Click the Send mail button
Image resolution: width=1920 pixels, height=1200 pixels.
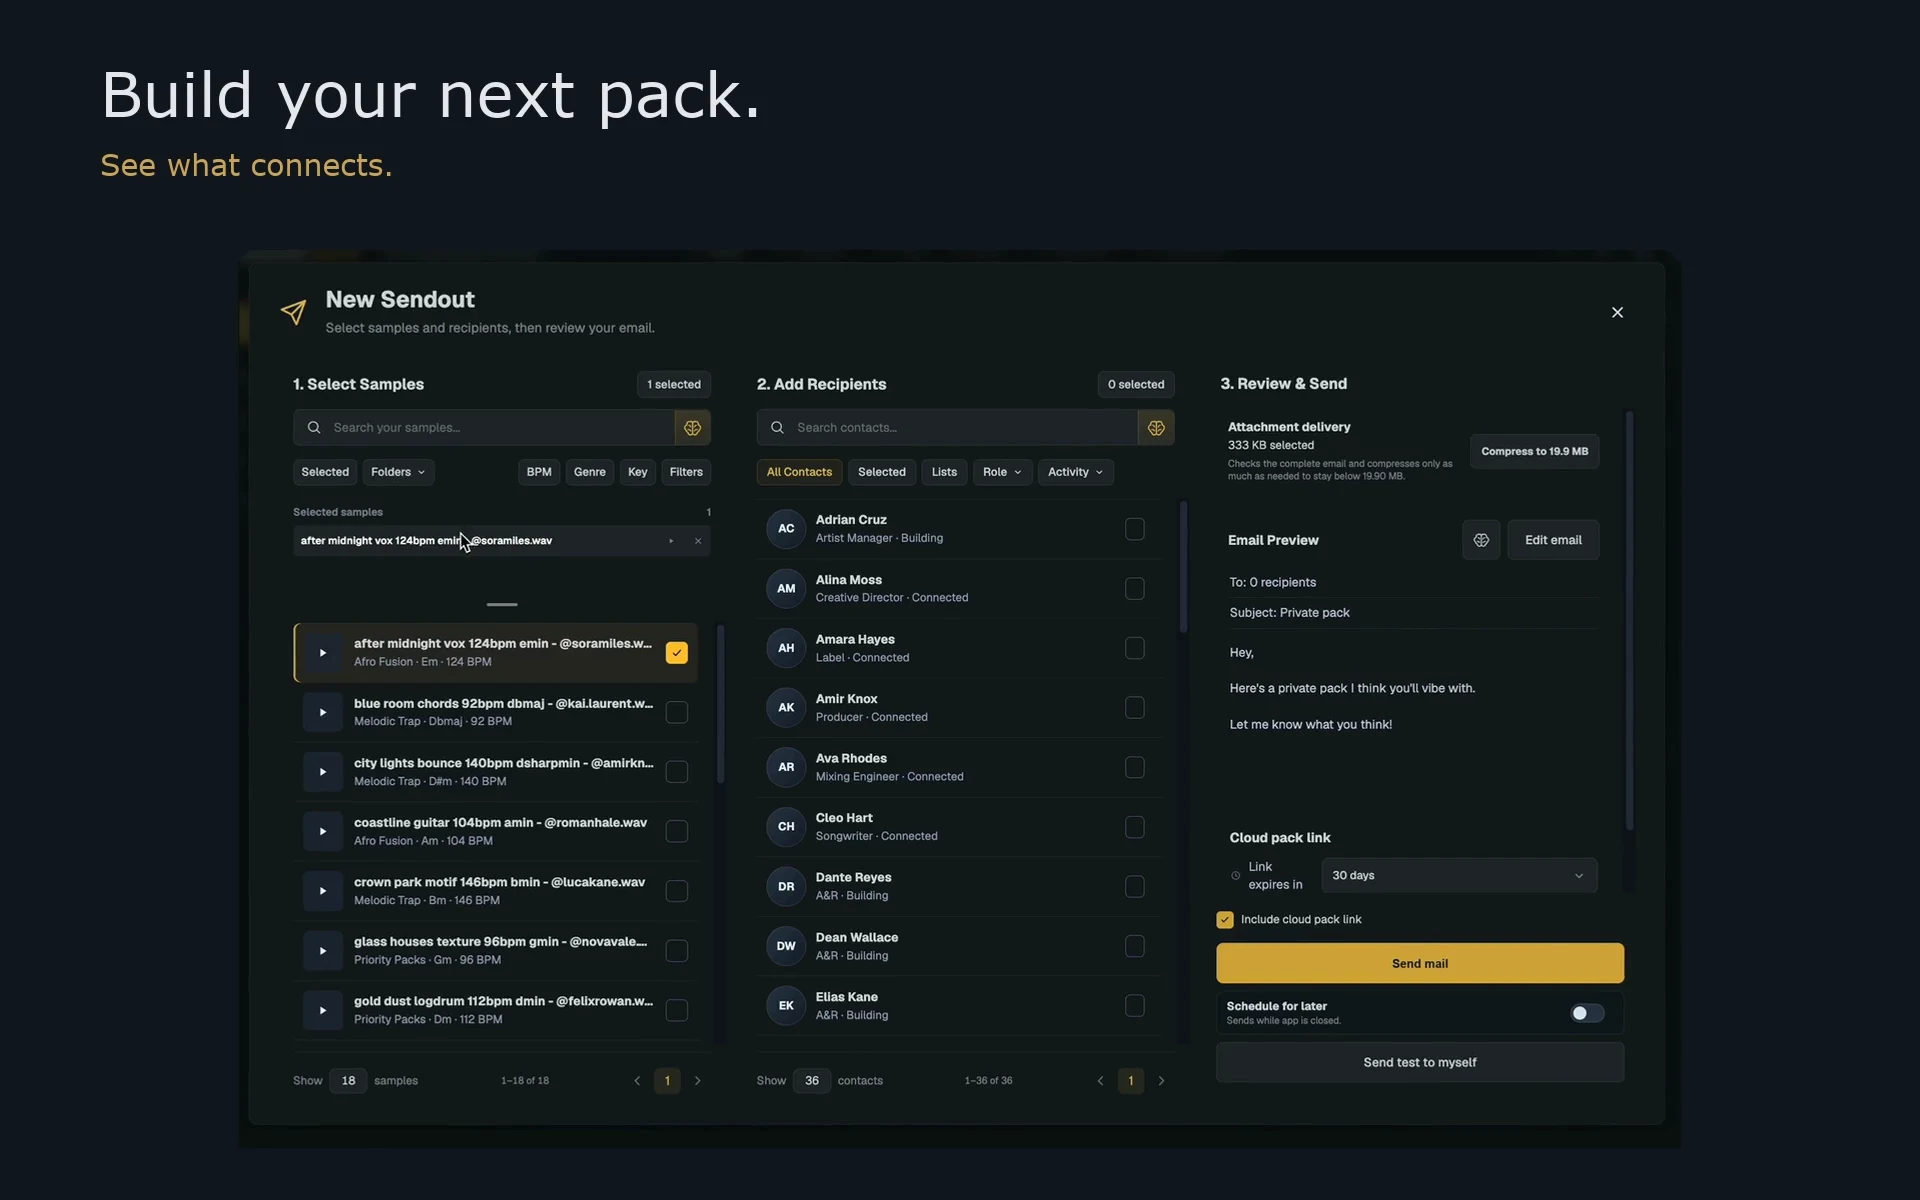coord(1420,963)
